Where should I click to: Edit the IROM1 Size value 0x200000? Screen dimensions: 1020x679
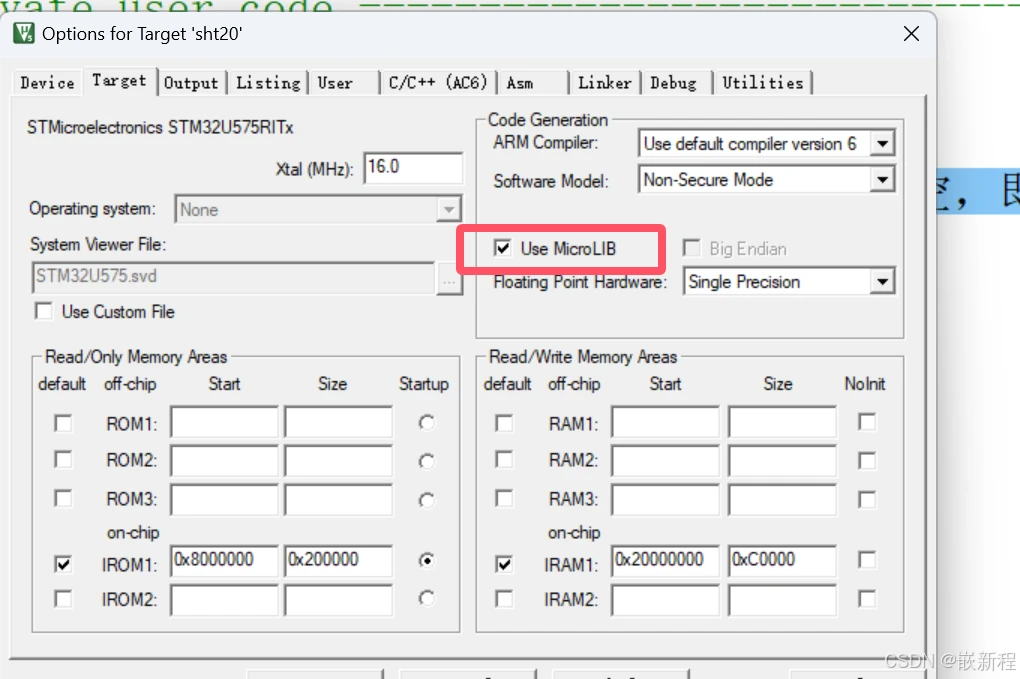click(338, 561)
